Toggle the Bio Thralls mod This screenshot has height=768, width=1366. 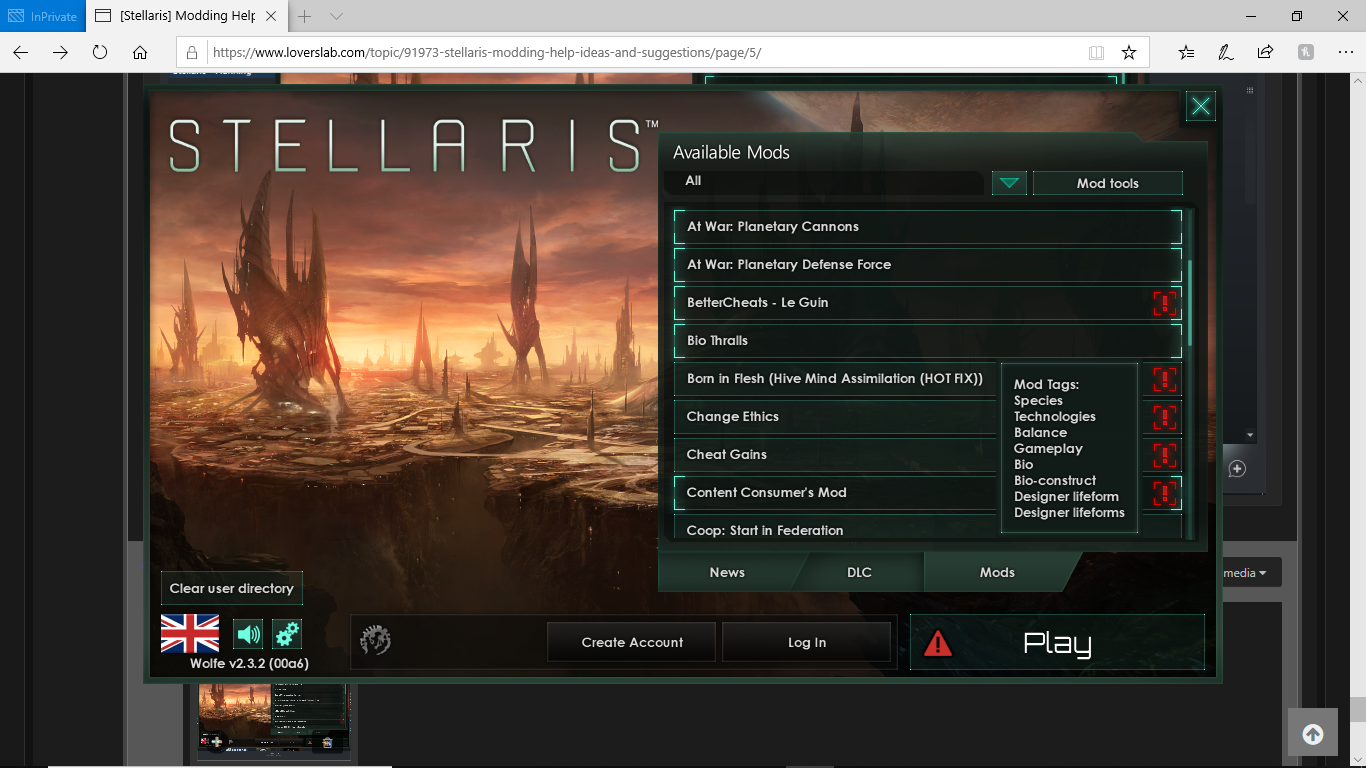click(928, 341)
